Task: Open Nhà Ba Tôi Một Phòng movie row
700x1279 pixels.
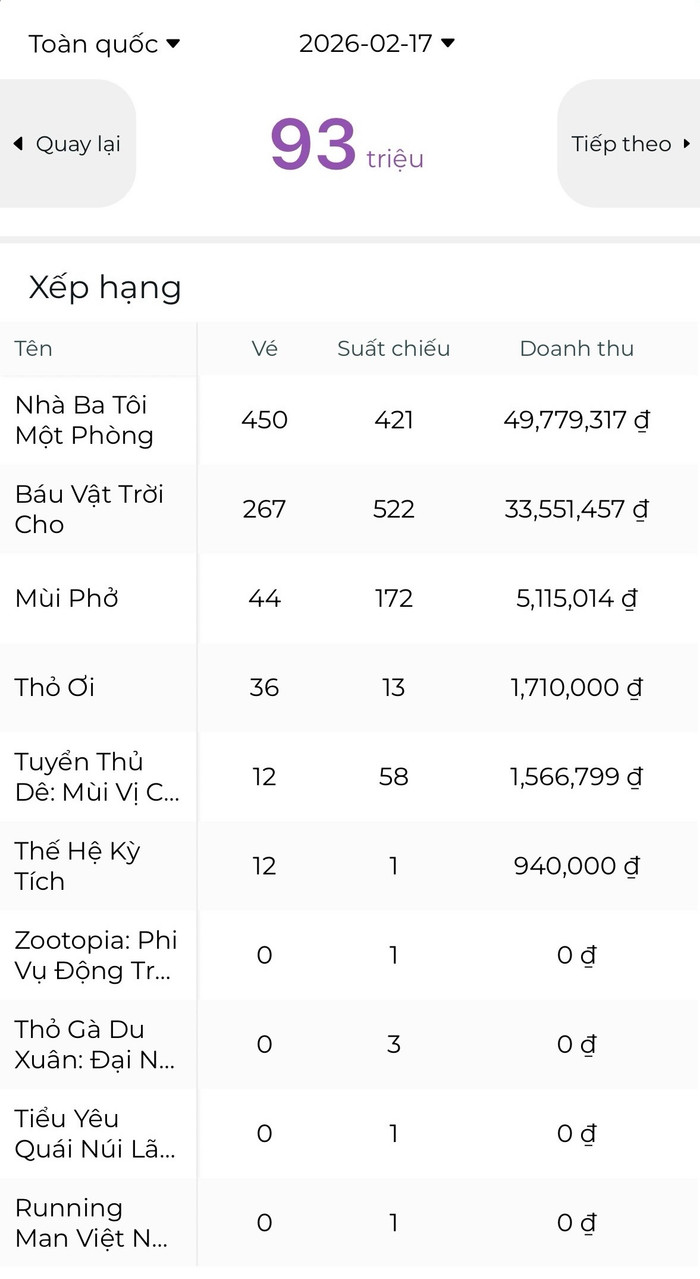Action: 84,420
